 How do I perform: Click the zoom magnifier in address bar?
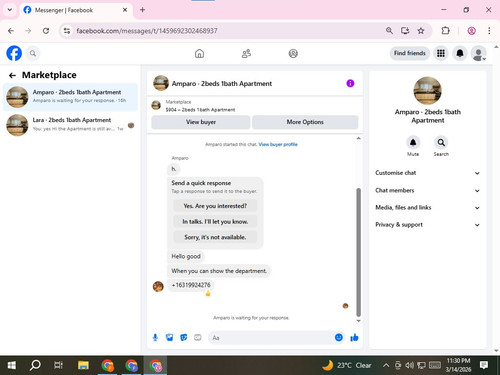389,31
